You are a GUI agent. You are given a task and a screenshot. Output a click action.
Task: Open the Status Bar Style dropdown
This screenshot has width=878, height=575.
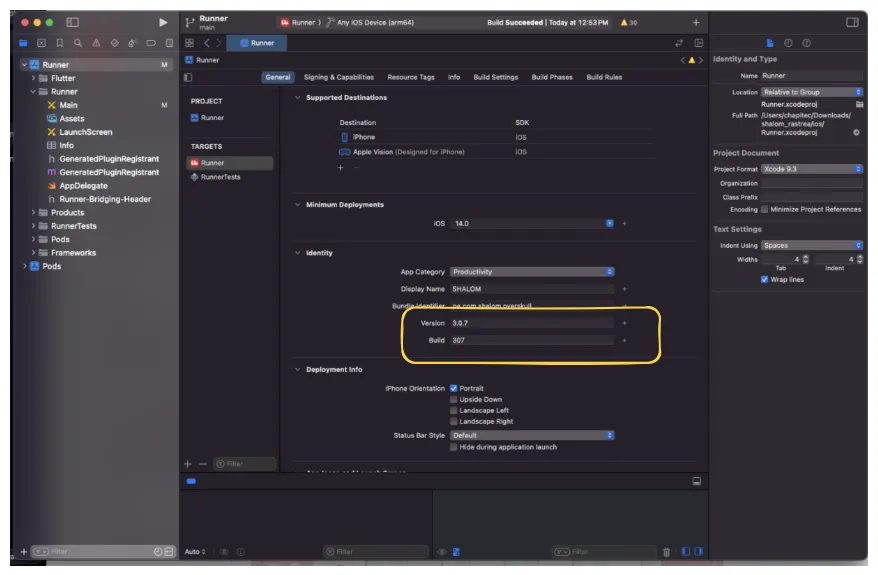click(x=532, y=436)
